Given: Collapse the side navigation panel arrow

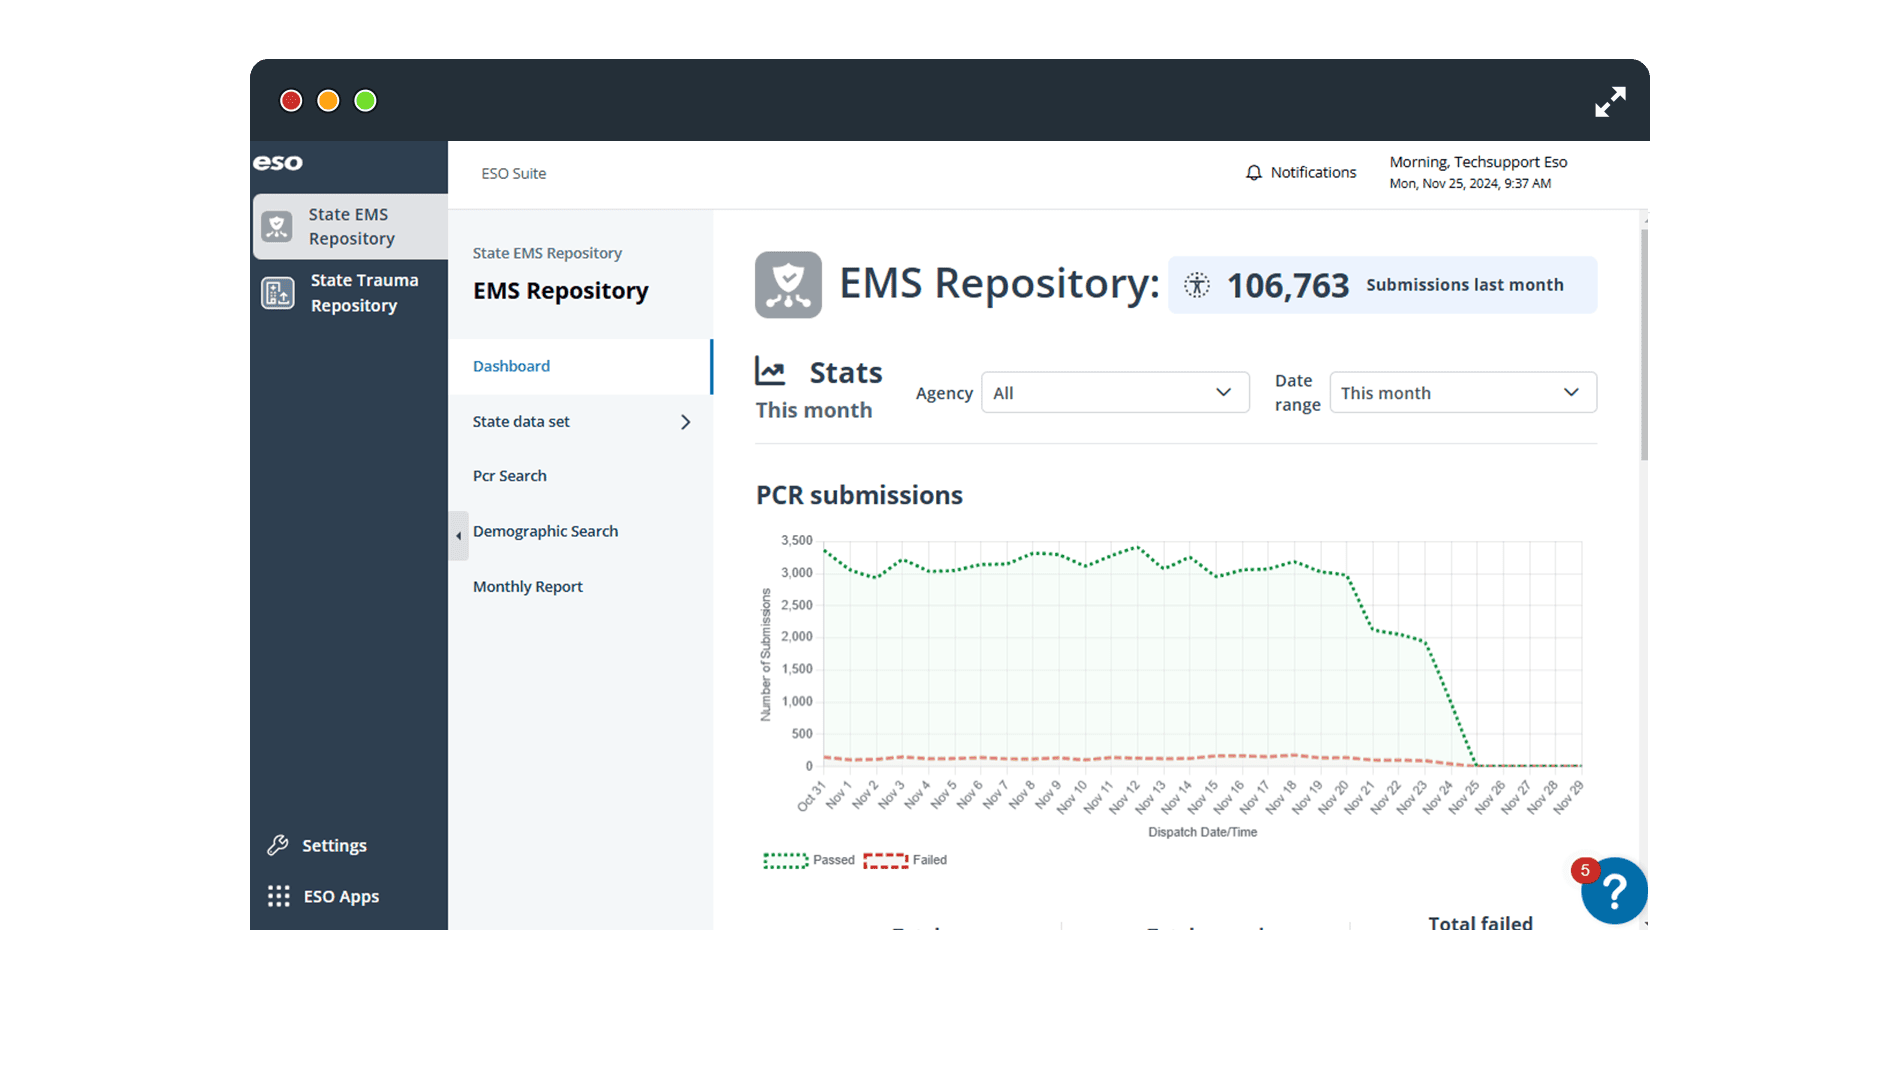Looking at the screenshot, I should pyautogui.click(x=458, y=536).
